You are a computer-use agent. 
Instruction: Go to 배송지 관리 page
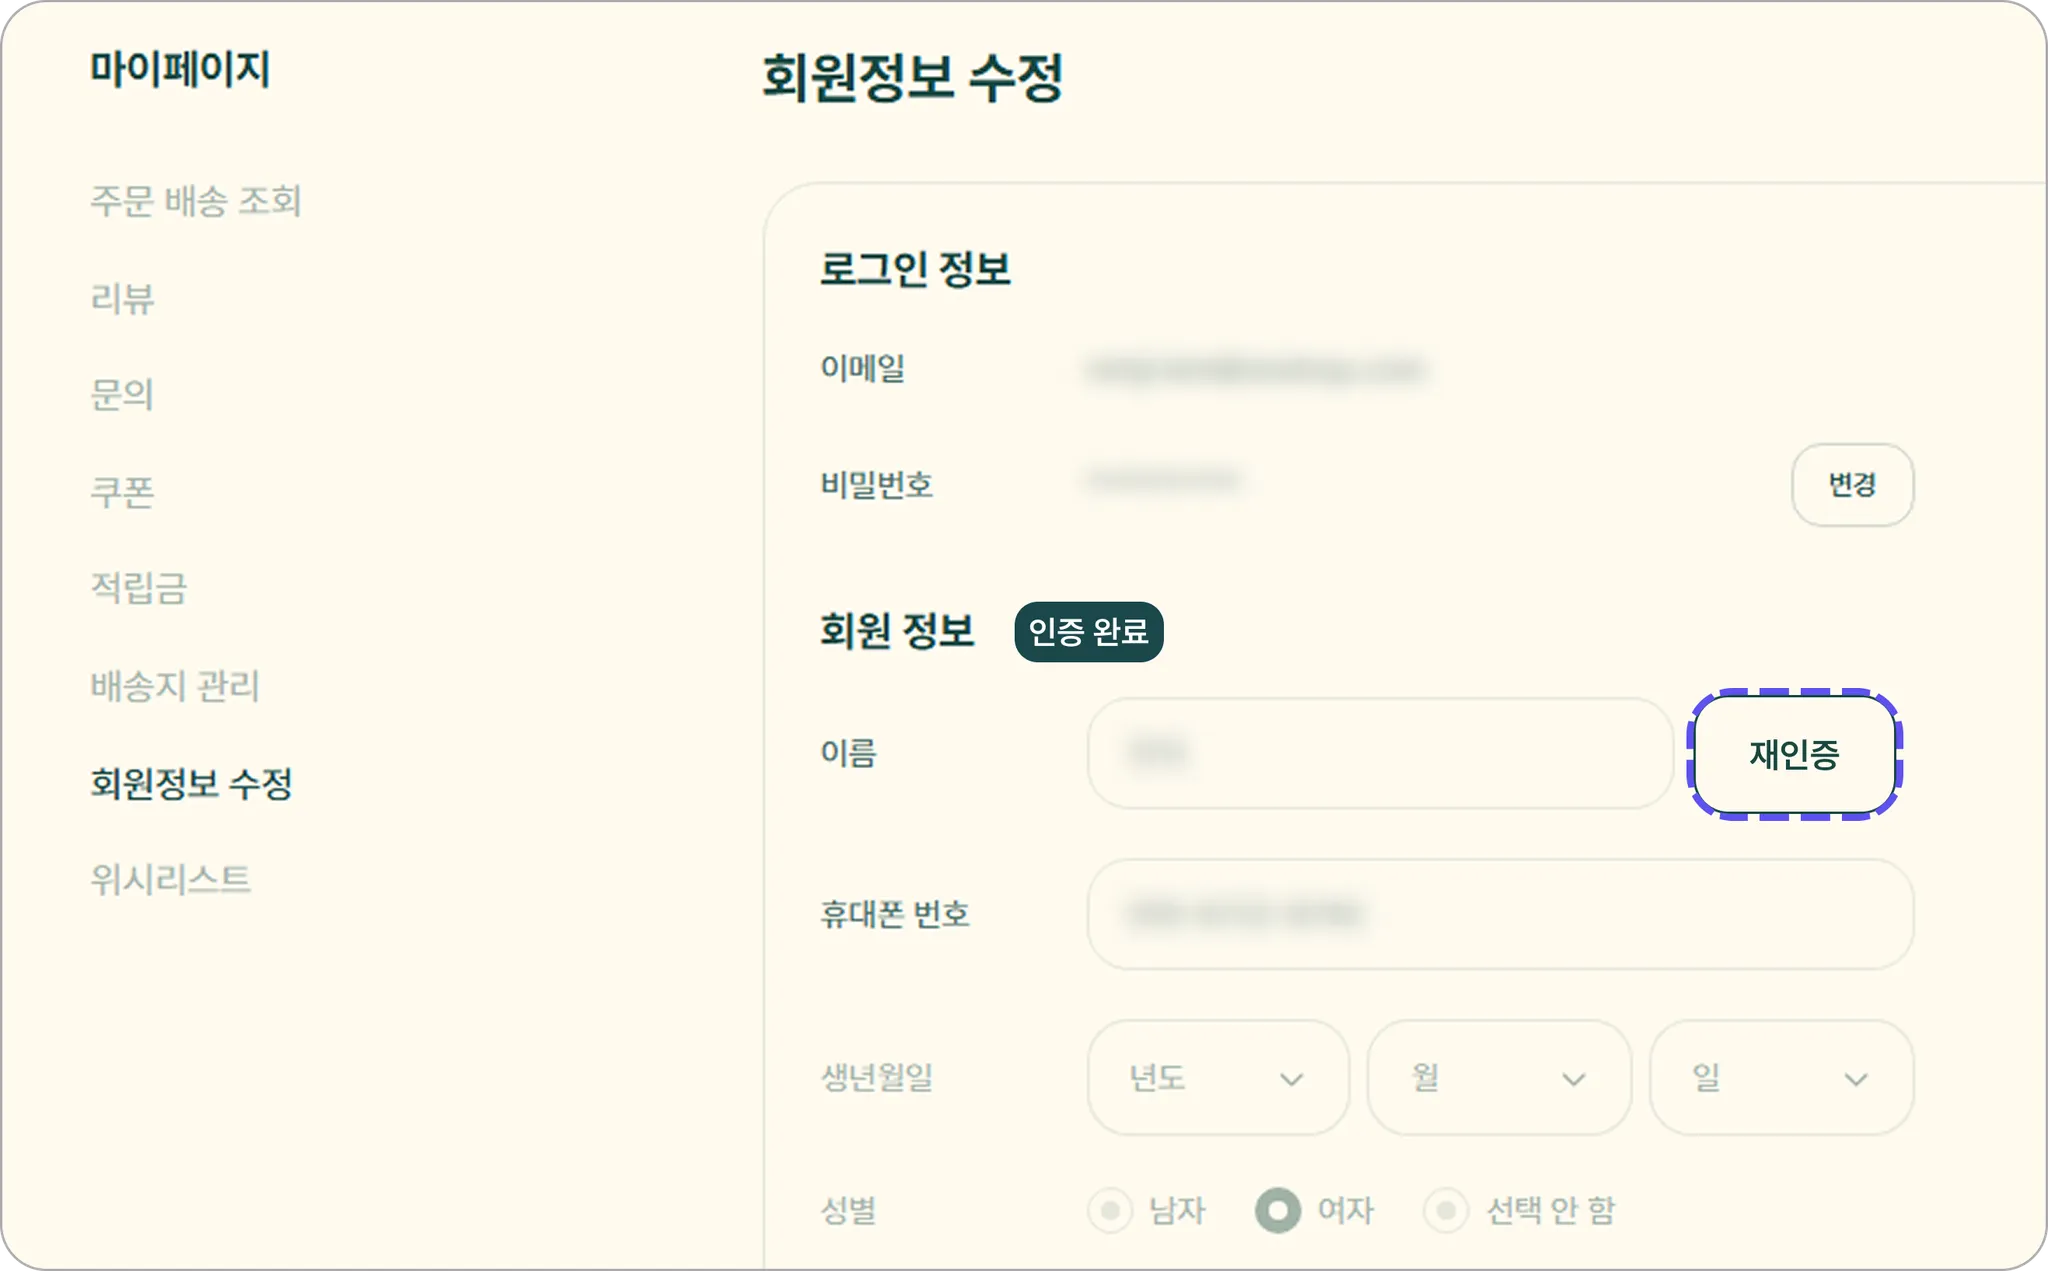(x=175, y=686)
